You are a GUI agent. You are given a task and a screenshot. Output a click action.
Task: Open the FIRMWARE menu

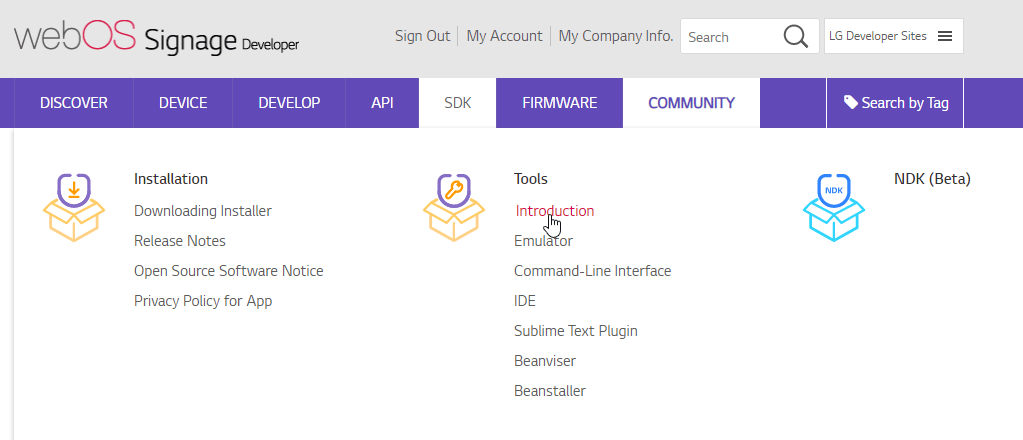click(560, 102)
